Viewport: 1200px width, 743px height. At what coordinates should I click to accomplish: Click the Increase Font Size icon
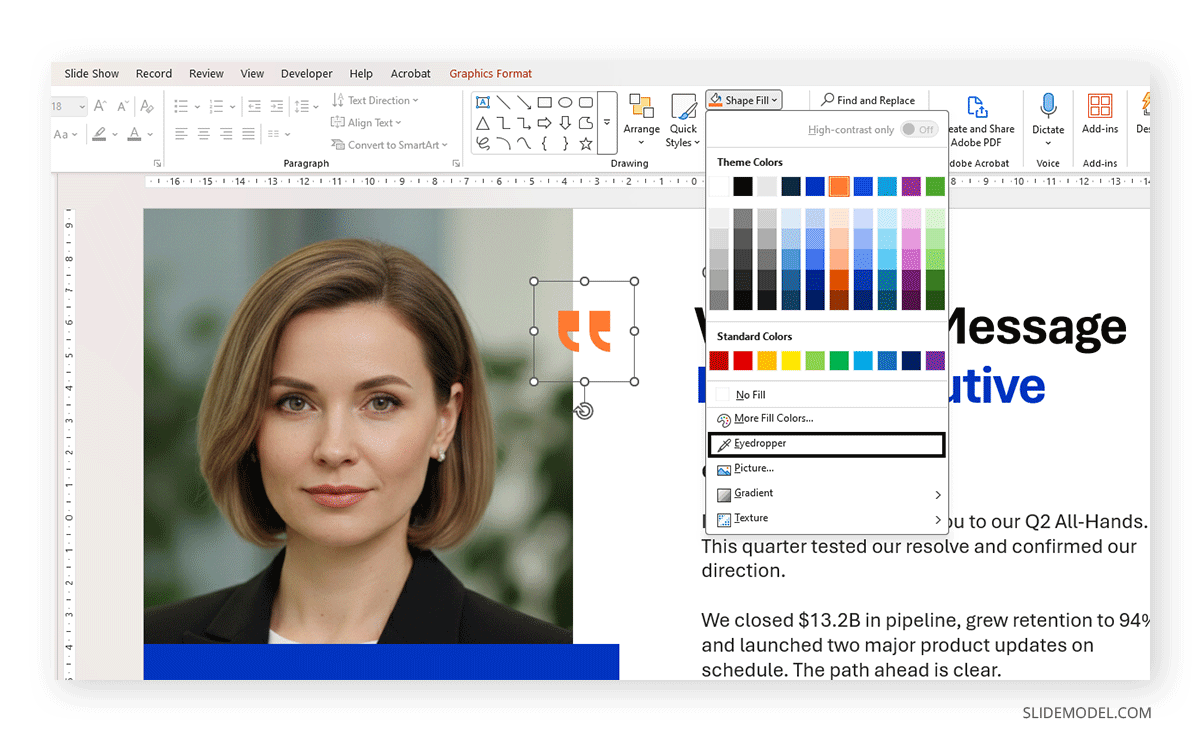pyautogui.click(x=100, y=105)
